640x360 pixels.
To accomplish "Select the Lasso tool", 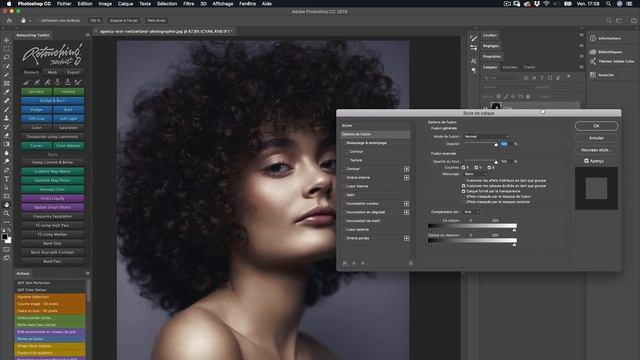I will [7, 57].
